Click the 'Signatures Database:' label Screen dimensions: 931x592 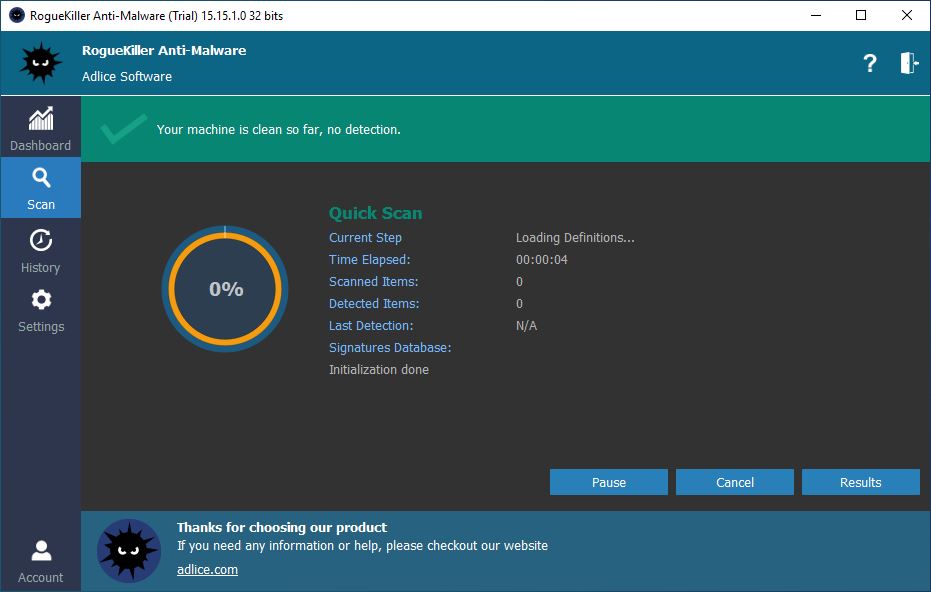click(390, 347)
